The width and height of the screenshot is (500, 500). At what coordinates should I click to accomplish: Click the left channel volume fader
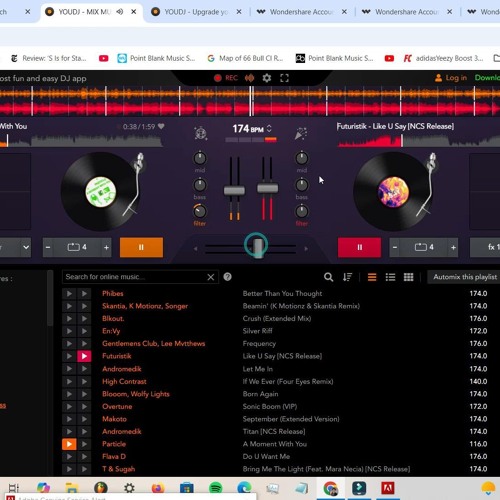[x=234, y=190]
